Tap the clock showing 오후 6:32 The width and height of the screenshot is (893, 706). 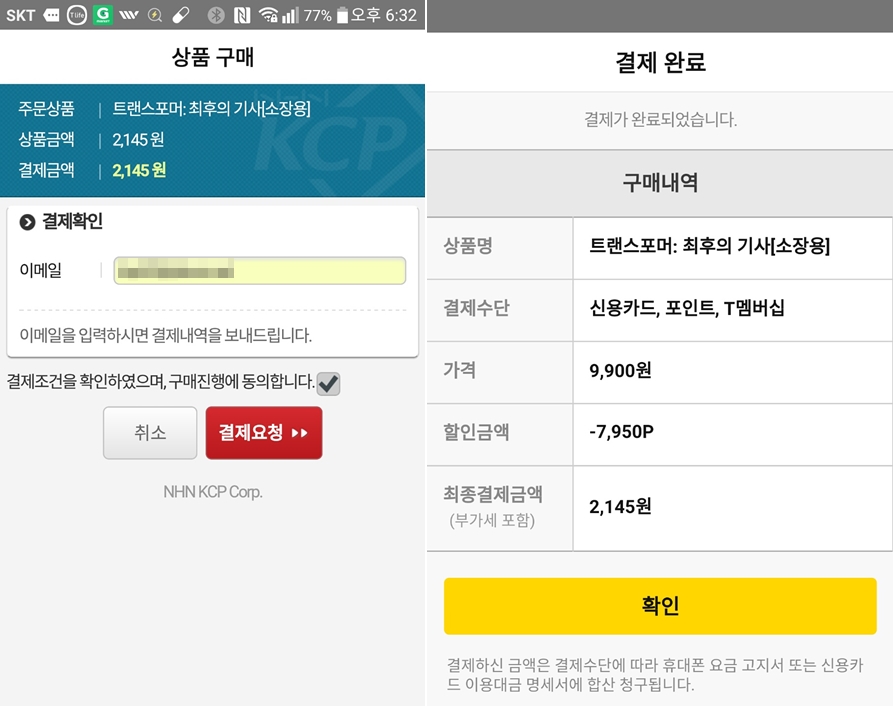(x=383, y=15)
